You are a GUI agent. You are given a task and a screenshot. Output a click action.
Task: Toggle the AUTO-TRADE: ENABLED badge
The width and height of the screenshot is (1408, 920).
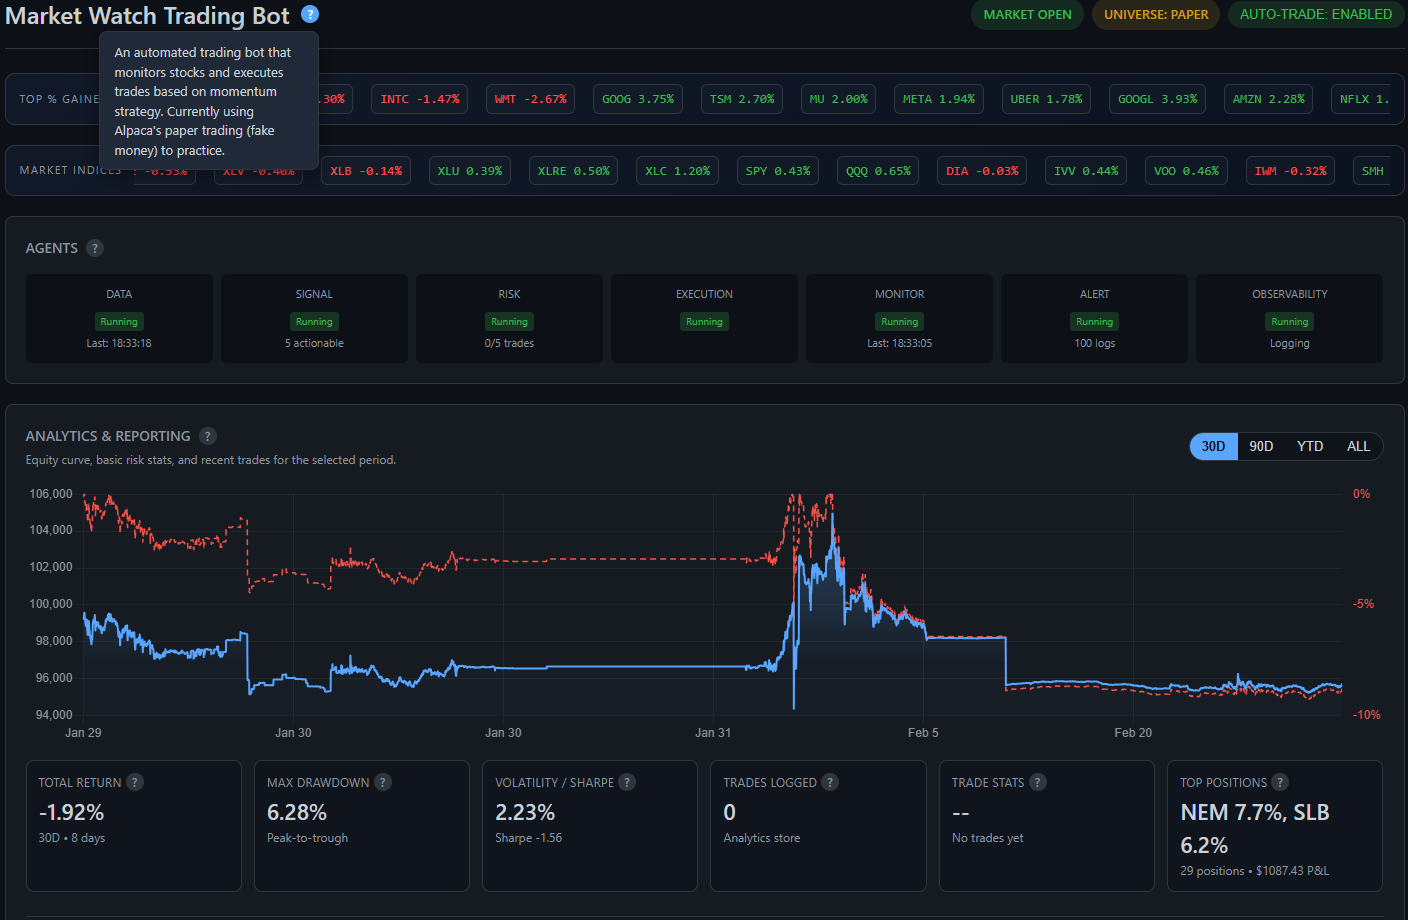click(1316, 14)
